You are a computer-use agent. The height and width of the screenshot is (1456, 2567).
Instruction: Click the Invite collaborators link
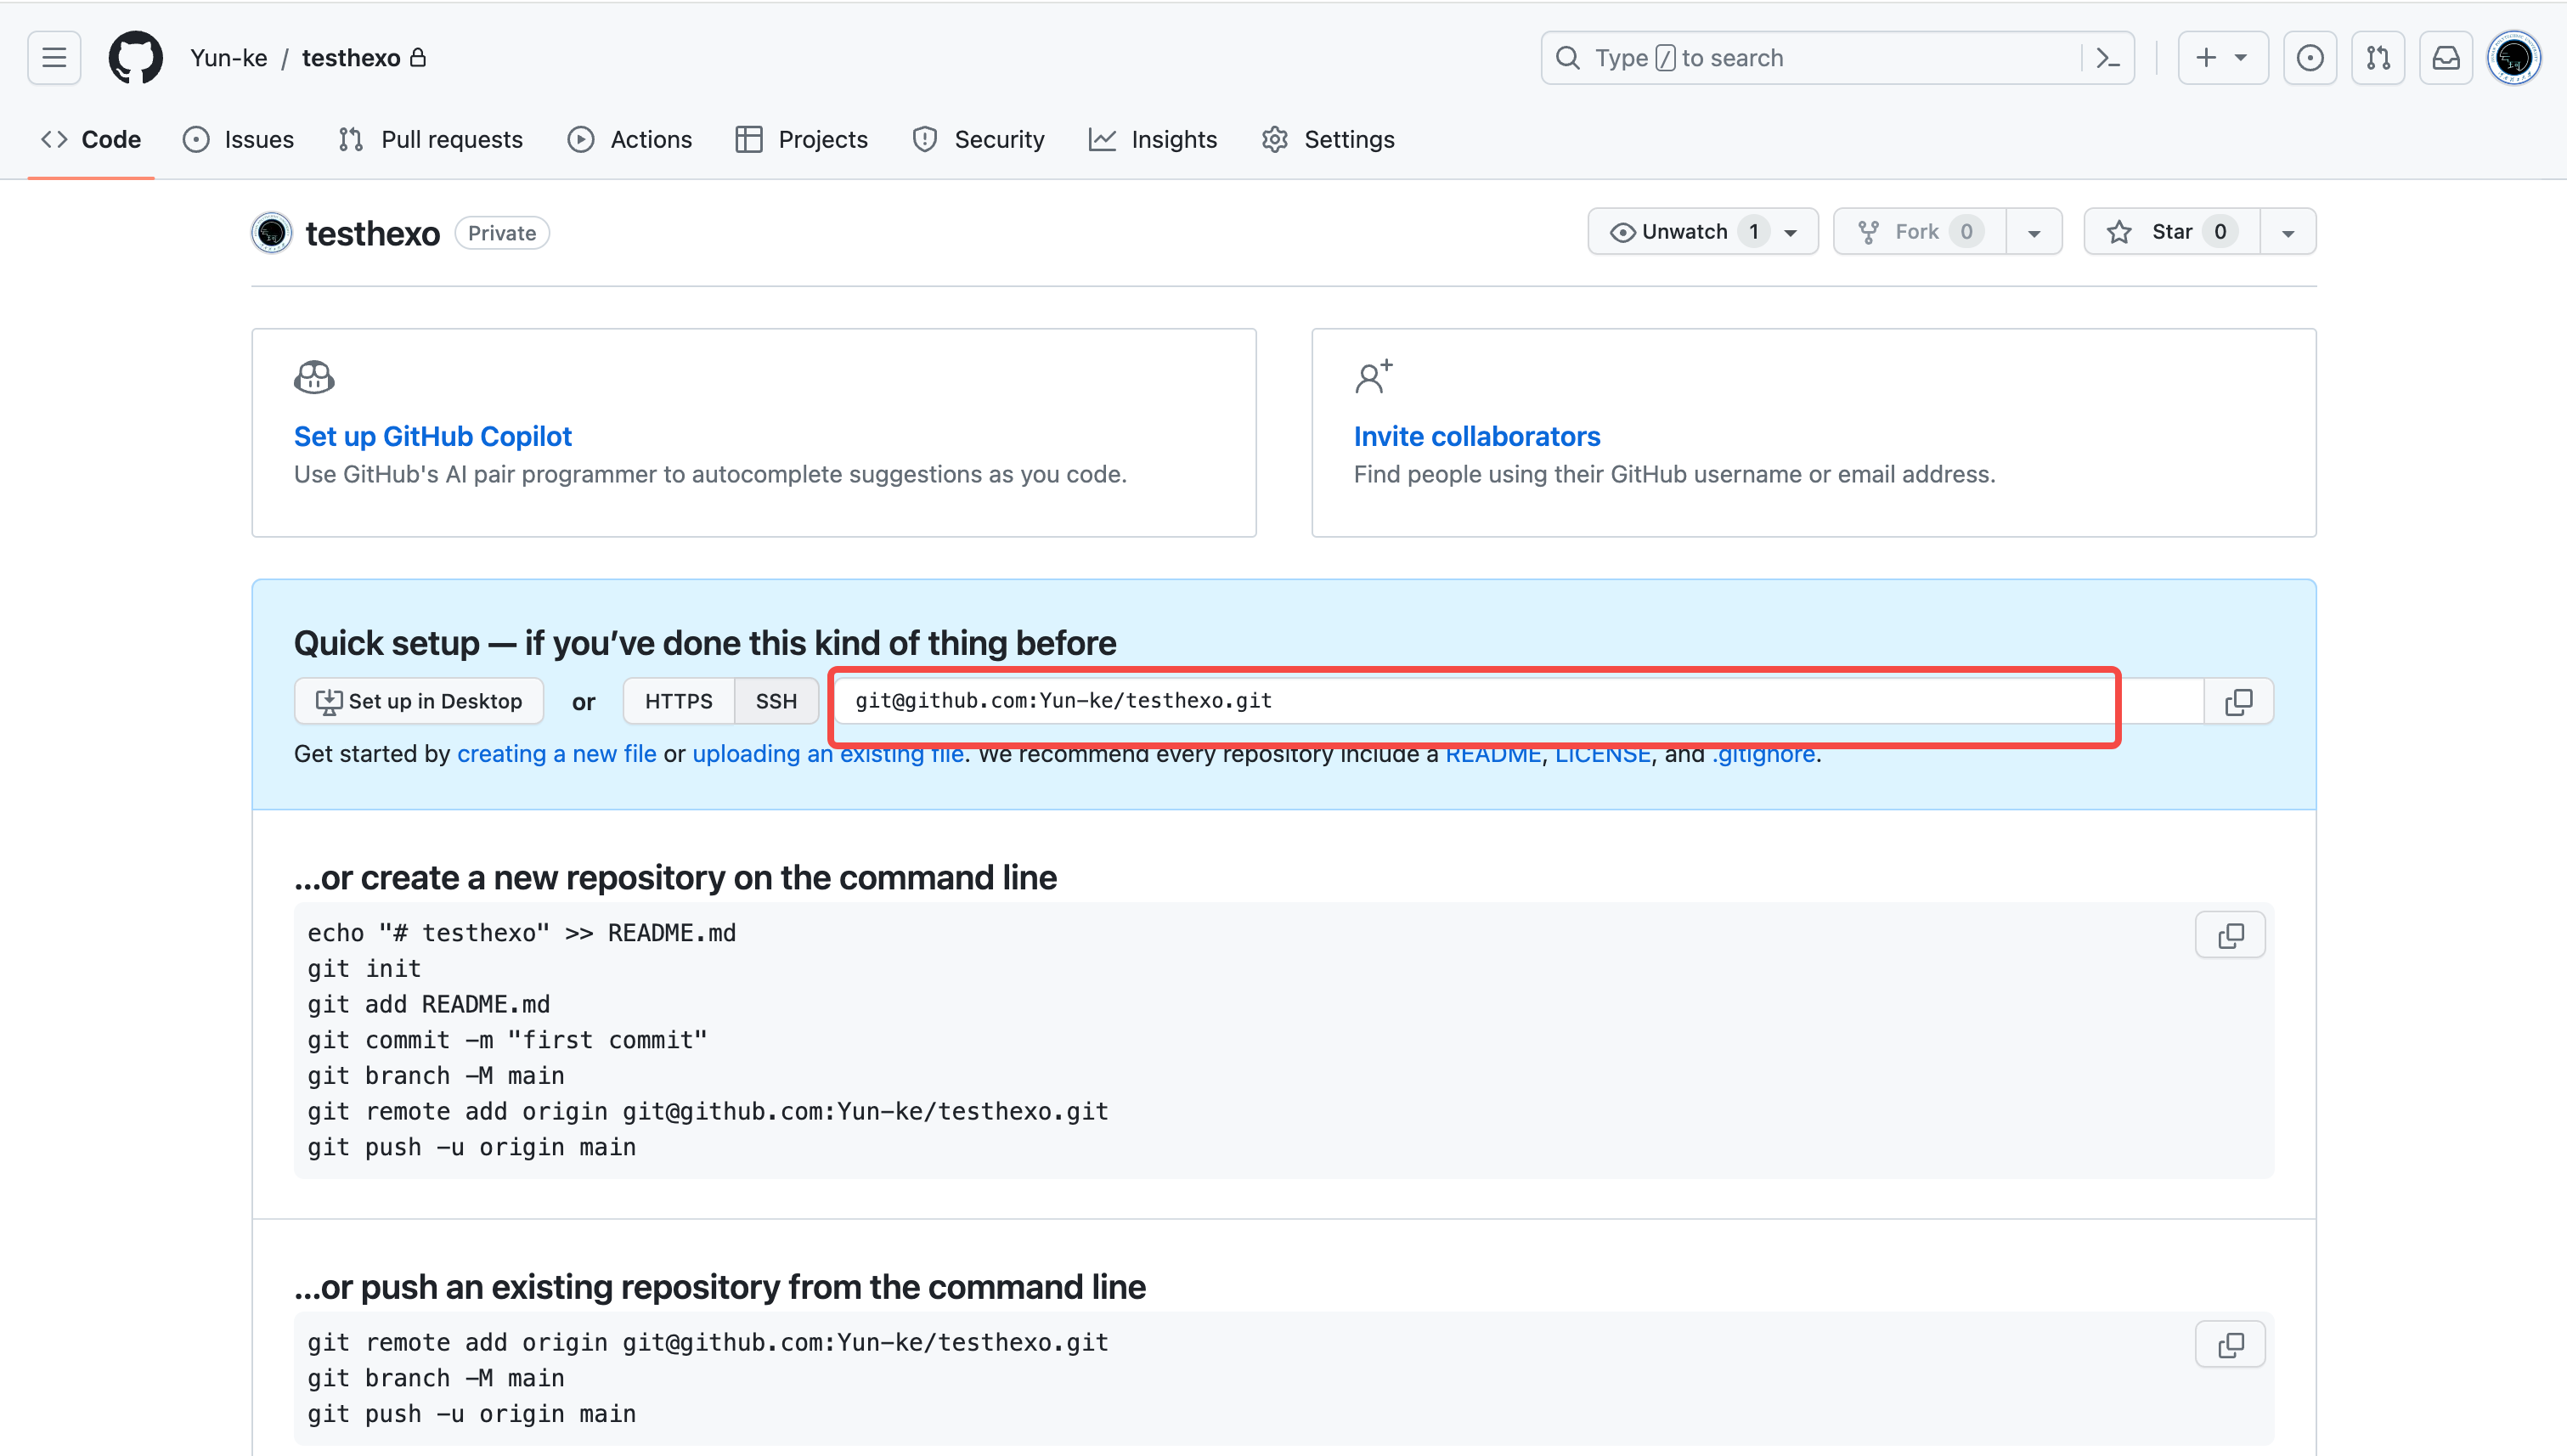(x=1476, y=436)
